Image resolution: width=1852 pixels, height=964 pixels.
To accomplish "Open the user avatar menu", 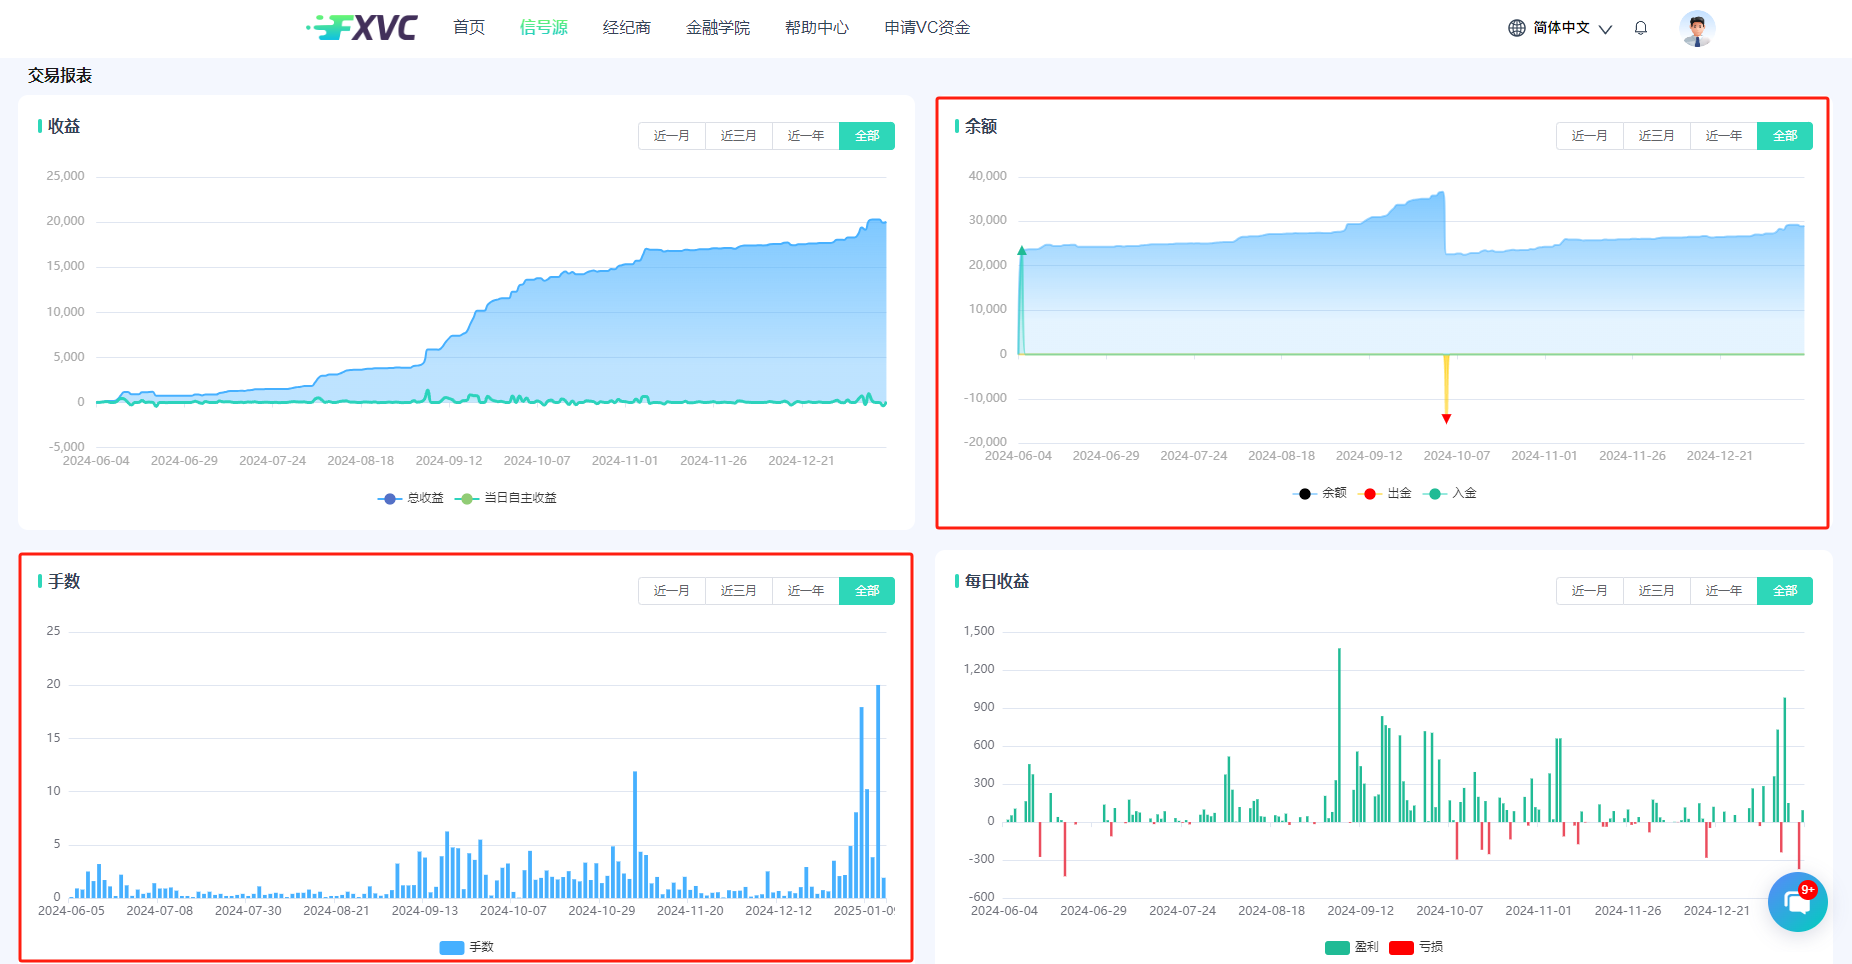I will (x=1697, y=28).
